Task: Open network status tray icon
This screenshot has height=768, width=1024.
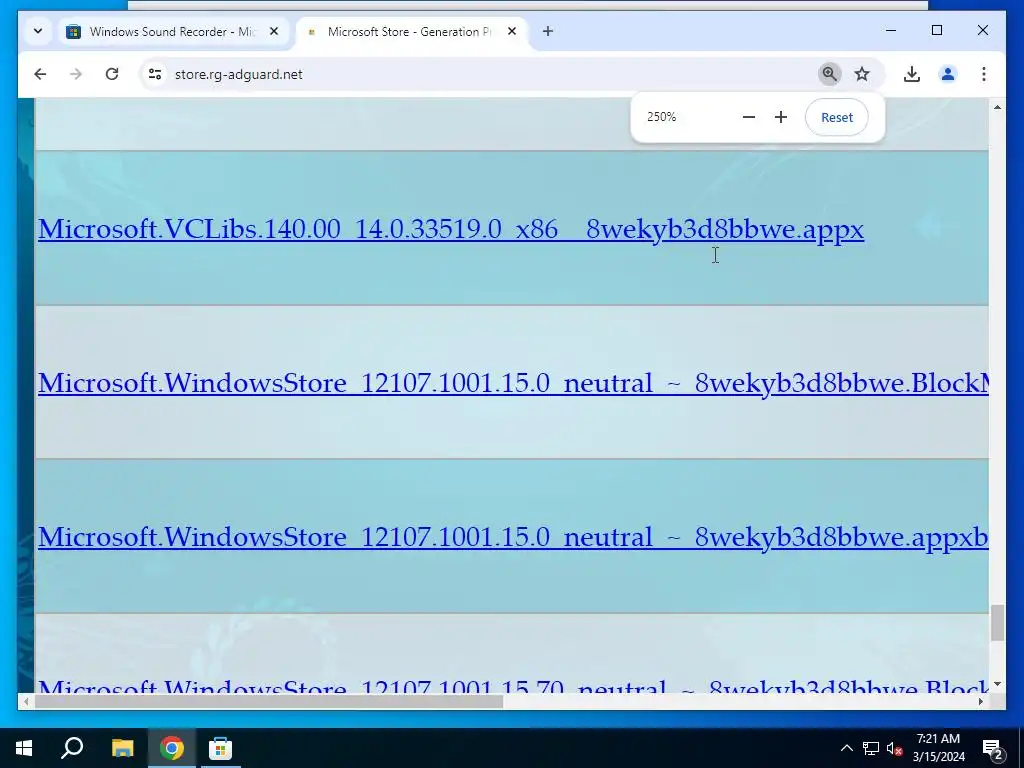Action: [871, 748]
